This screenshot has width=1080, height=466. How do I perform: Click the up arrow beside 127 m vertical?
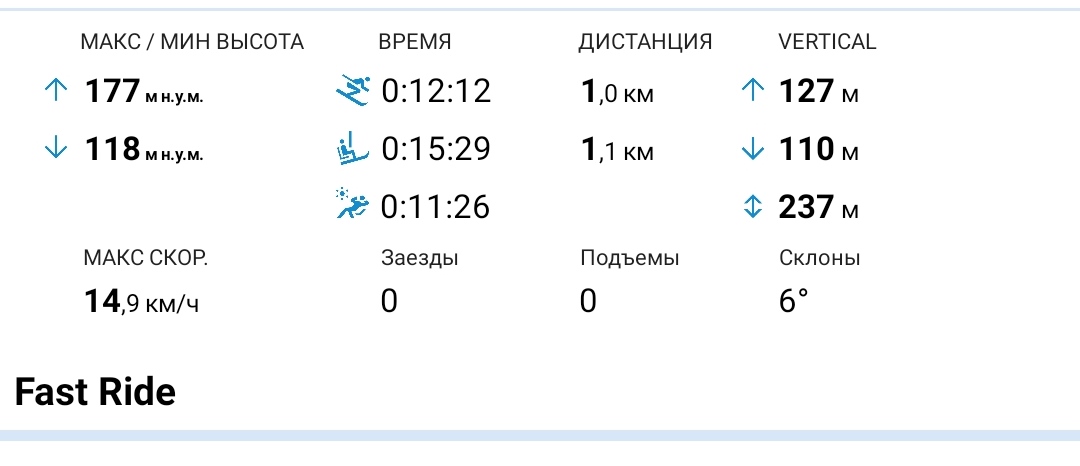coord(752,92)
